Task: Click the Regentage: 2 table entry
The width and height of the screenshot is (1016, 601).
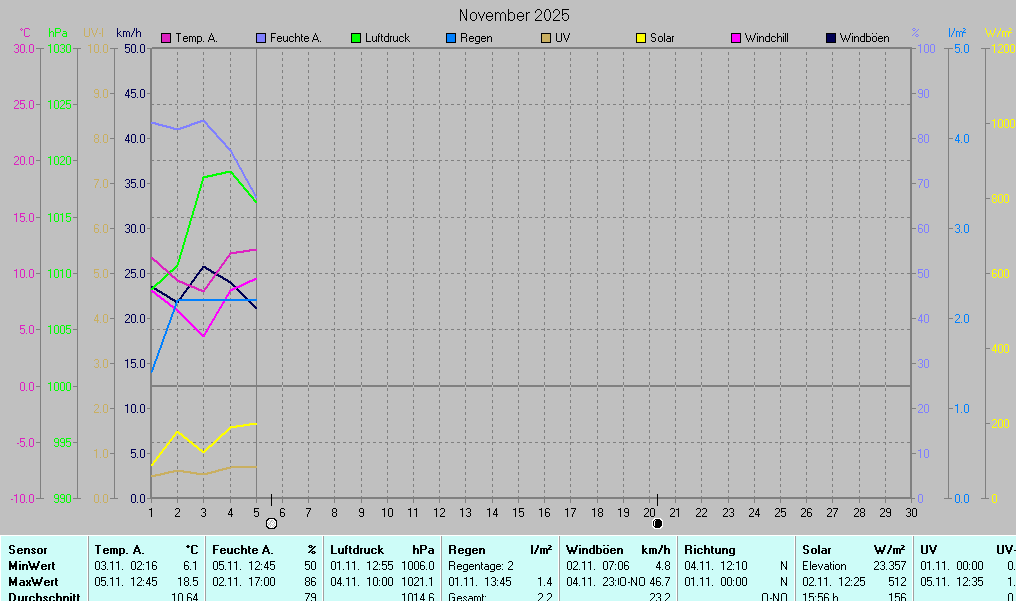Action: (x=481, y=566)
